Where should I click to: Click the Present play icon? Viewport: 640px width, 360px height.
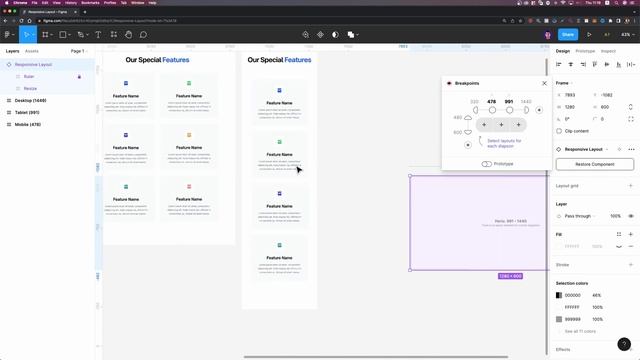589,35
